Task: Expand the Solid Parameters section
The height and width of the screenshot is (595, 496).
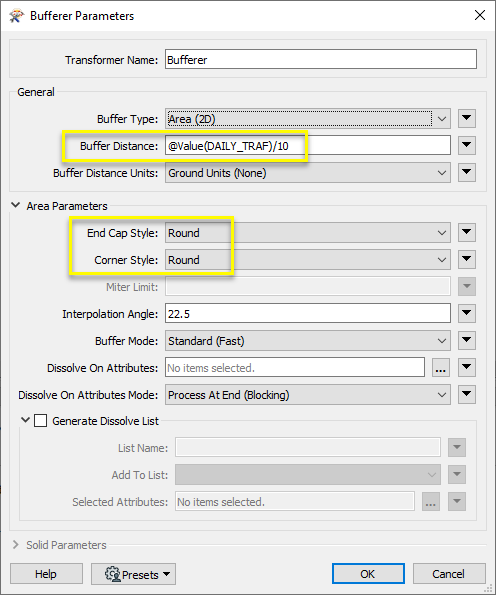Action: (x=16, y=545)
